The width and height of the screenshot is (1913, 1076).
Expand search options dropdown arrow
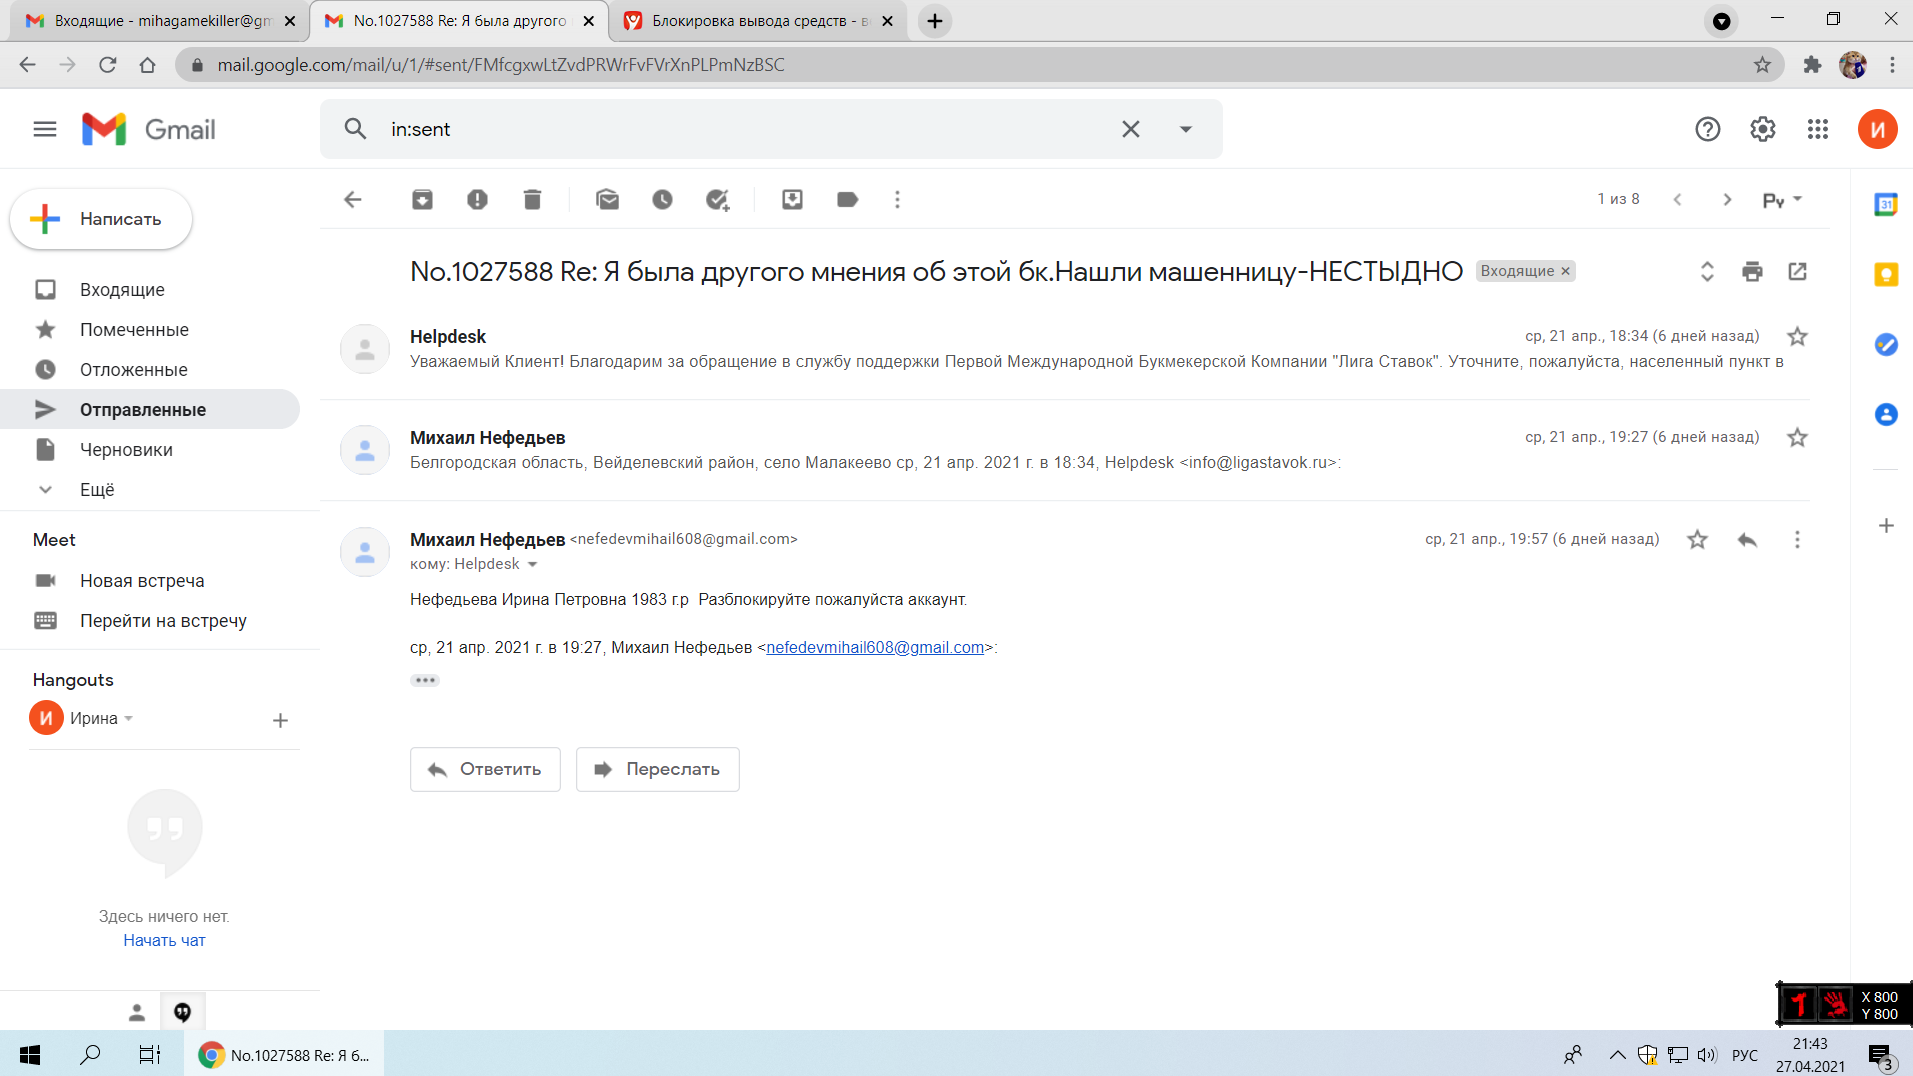[1185, 129]
